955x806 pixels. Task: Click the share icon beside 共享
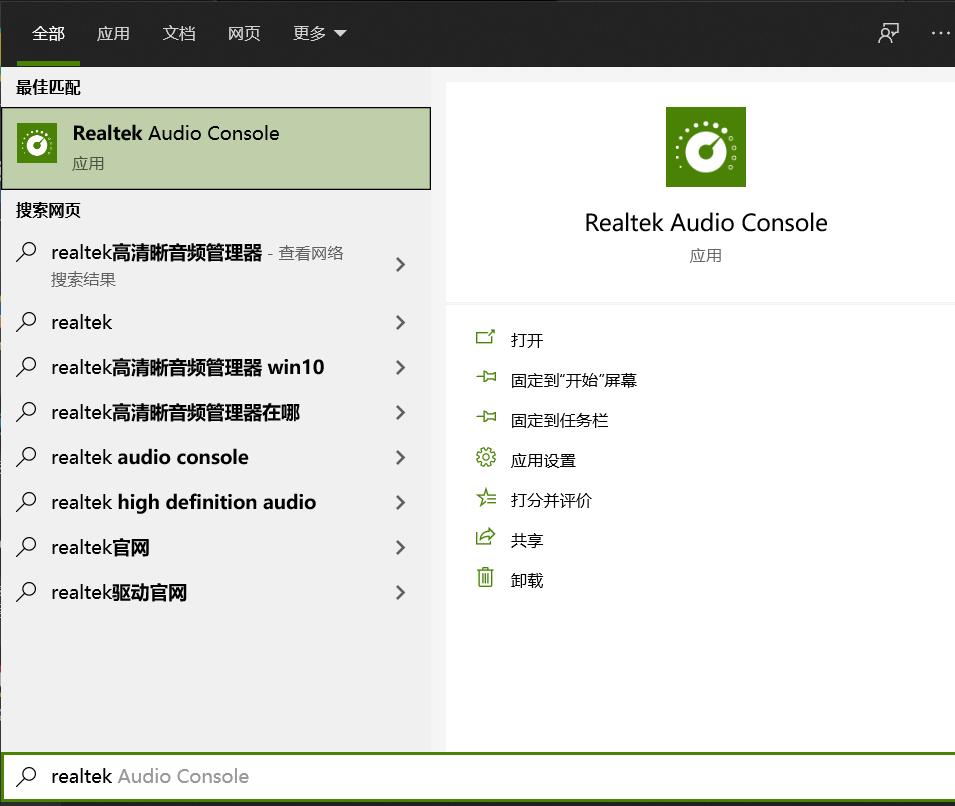point(486,539)
